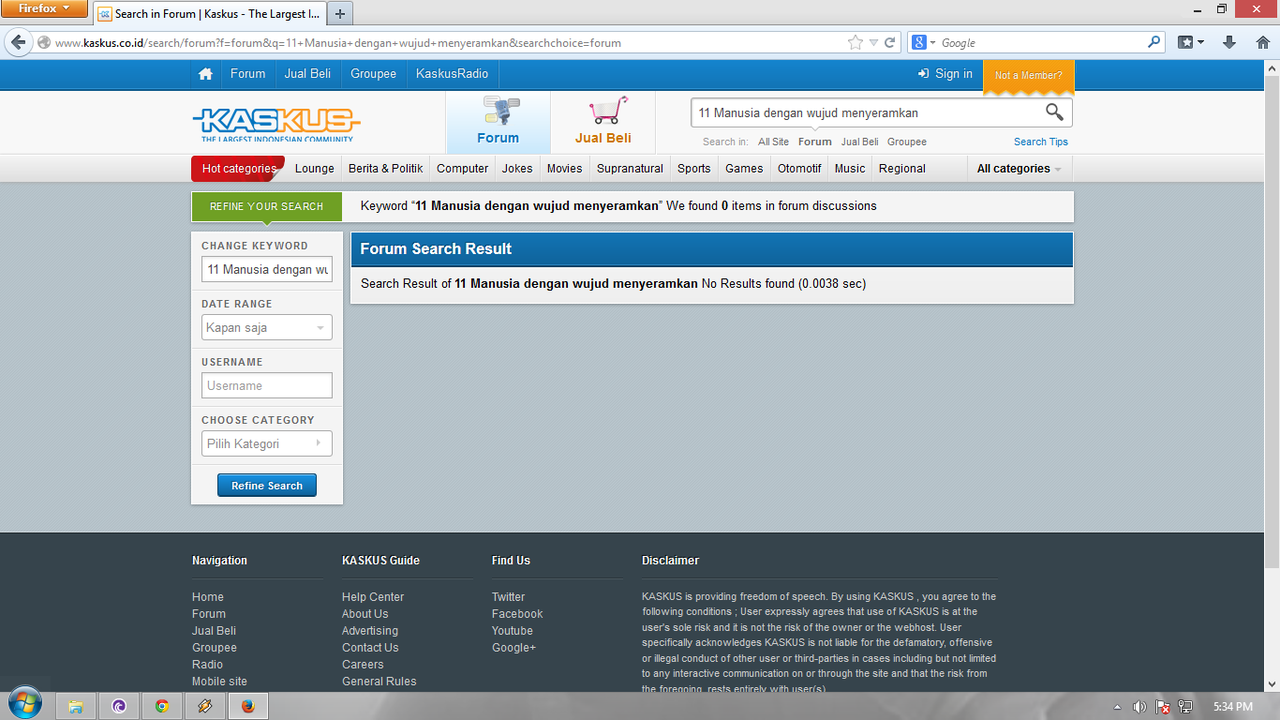
Task: Select the Search in Forum browser tab
Action: (x=210, y=14)
